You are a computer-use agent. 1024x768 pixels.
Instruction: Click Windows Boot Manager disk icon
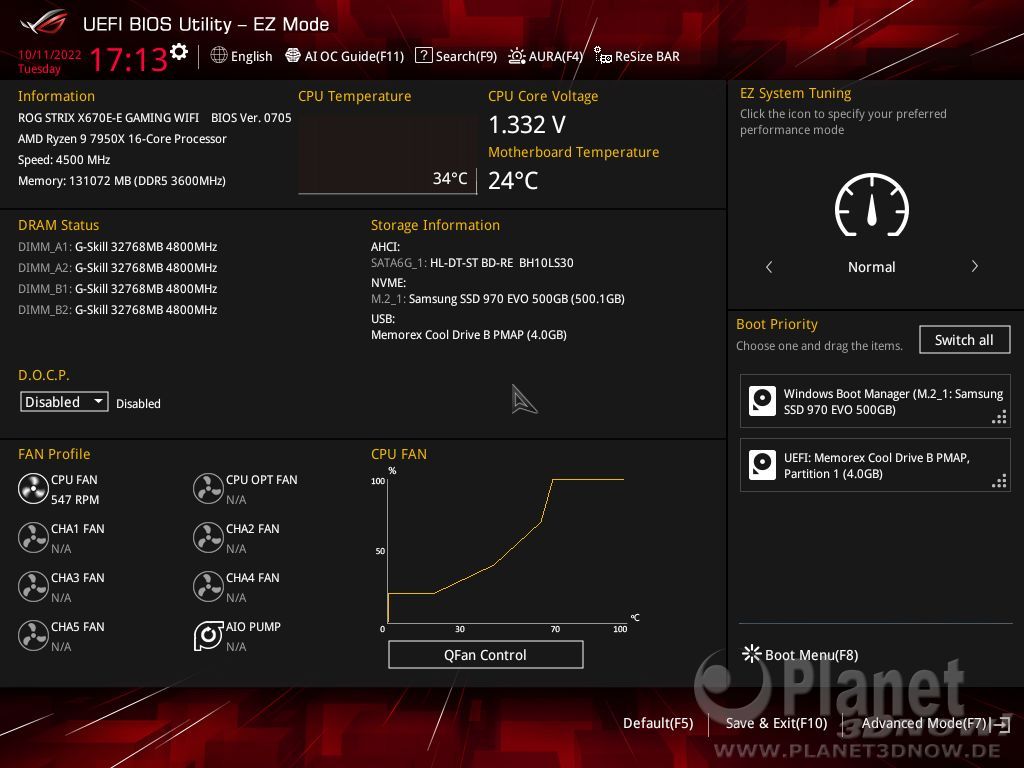(761, 401)
